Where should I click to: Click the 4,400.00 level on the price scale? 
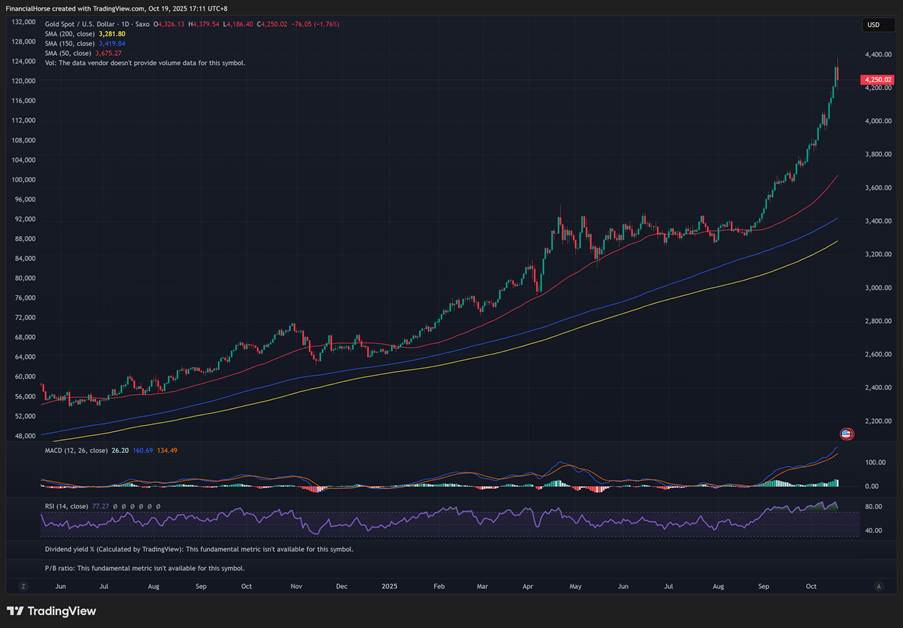pyautogui.click(x=878, y=55)
